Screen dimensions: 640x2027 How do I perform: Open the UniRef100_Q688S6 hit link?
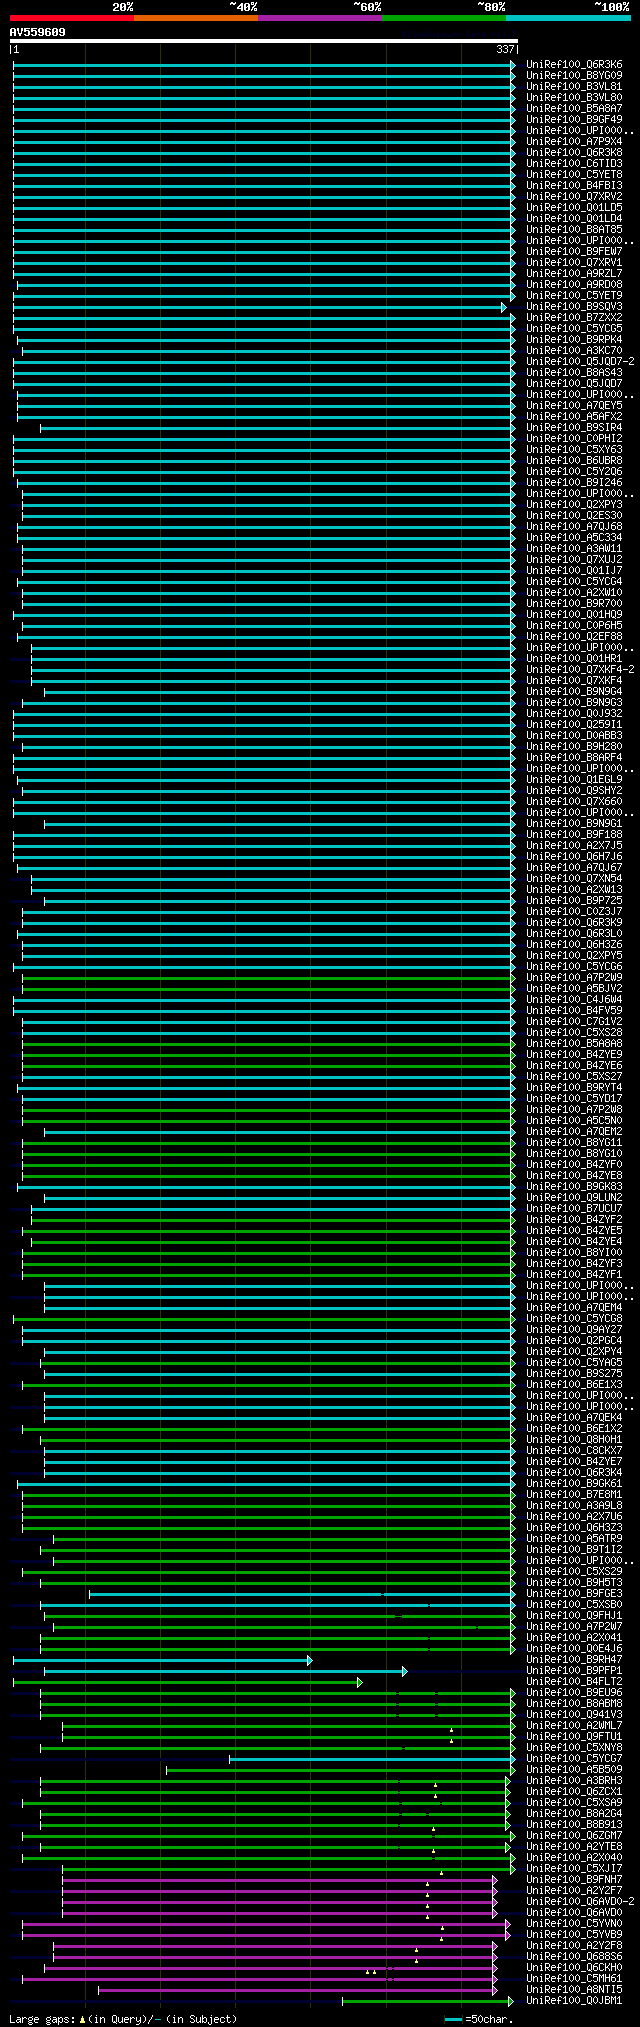(574, 1957)
